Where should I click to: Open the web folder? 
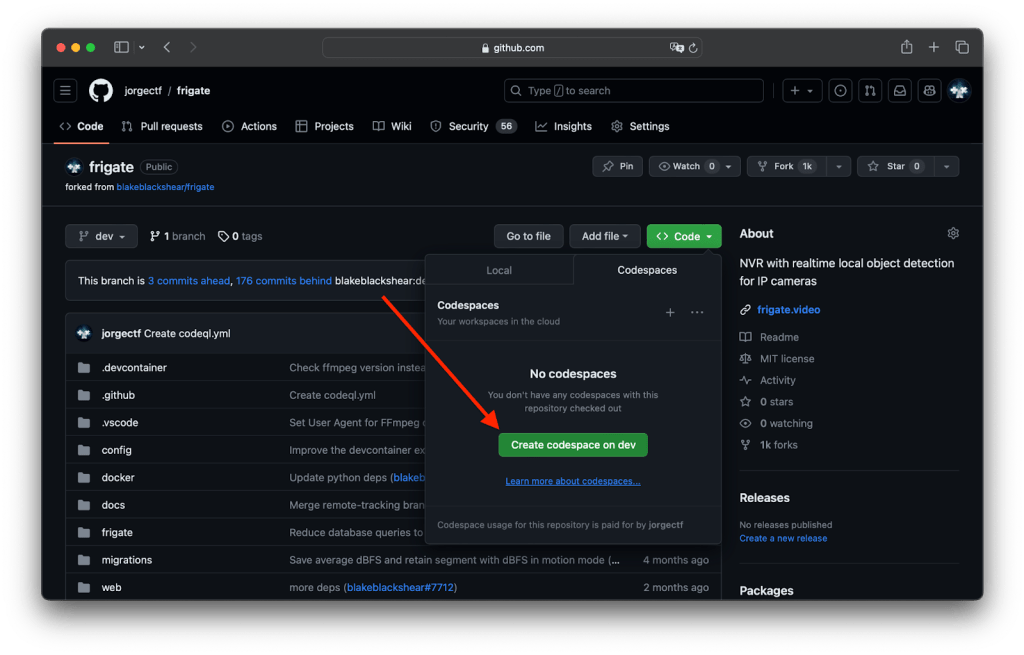point(112,587)
